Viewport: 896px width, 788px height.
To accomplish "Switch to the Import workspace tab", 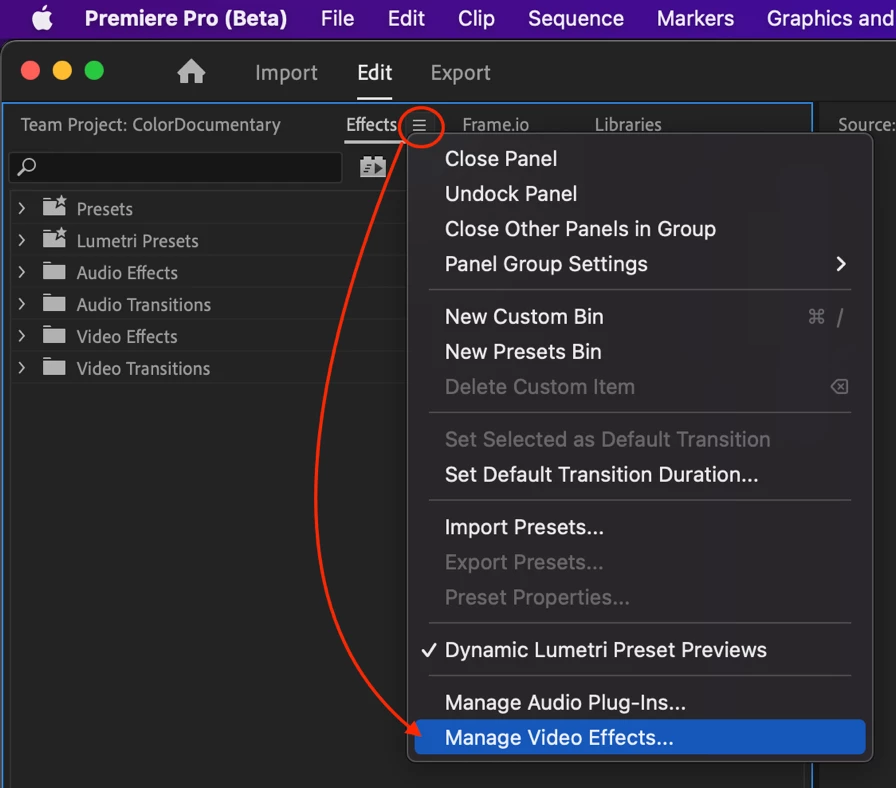I will pos(286,73).
